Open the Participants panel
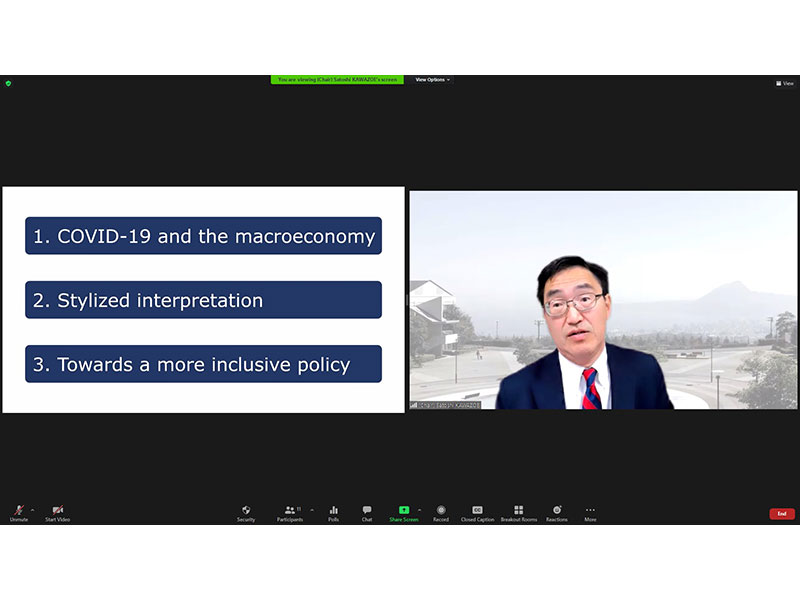The width and height of the screenshot is (800, 600). coord(289,512)
